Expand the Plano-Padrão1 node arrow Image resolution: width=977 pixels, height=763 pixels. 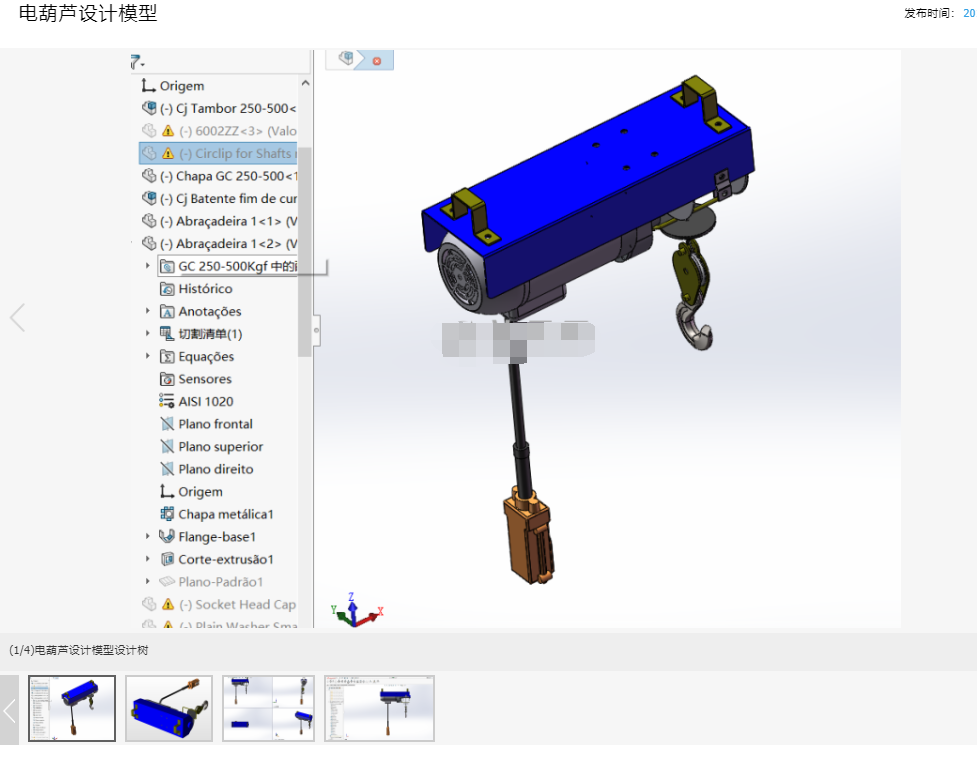[x=148, y=581]
